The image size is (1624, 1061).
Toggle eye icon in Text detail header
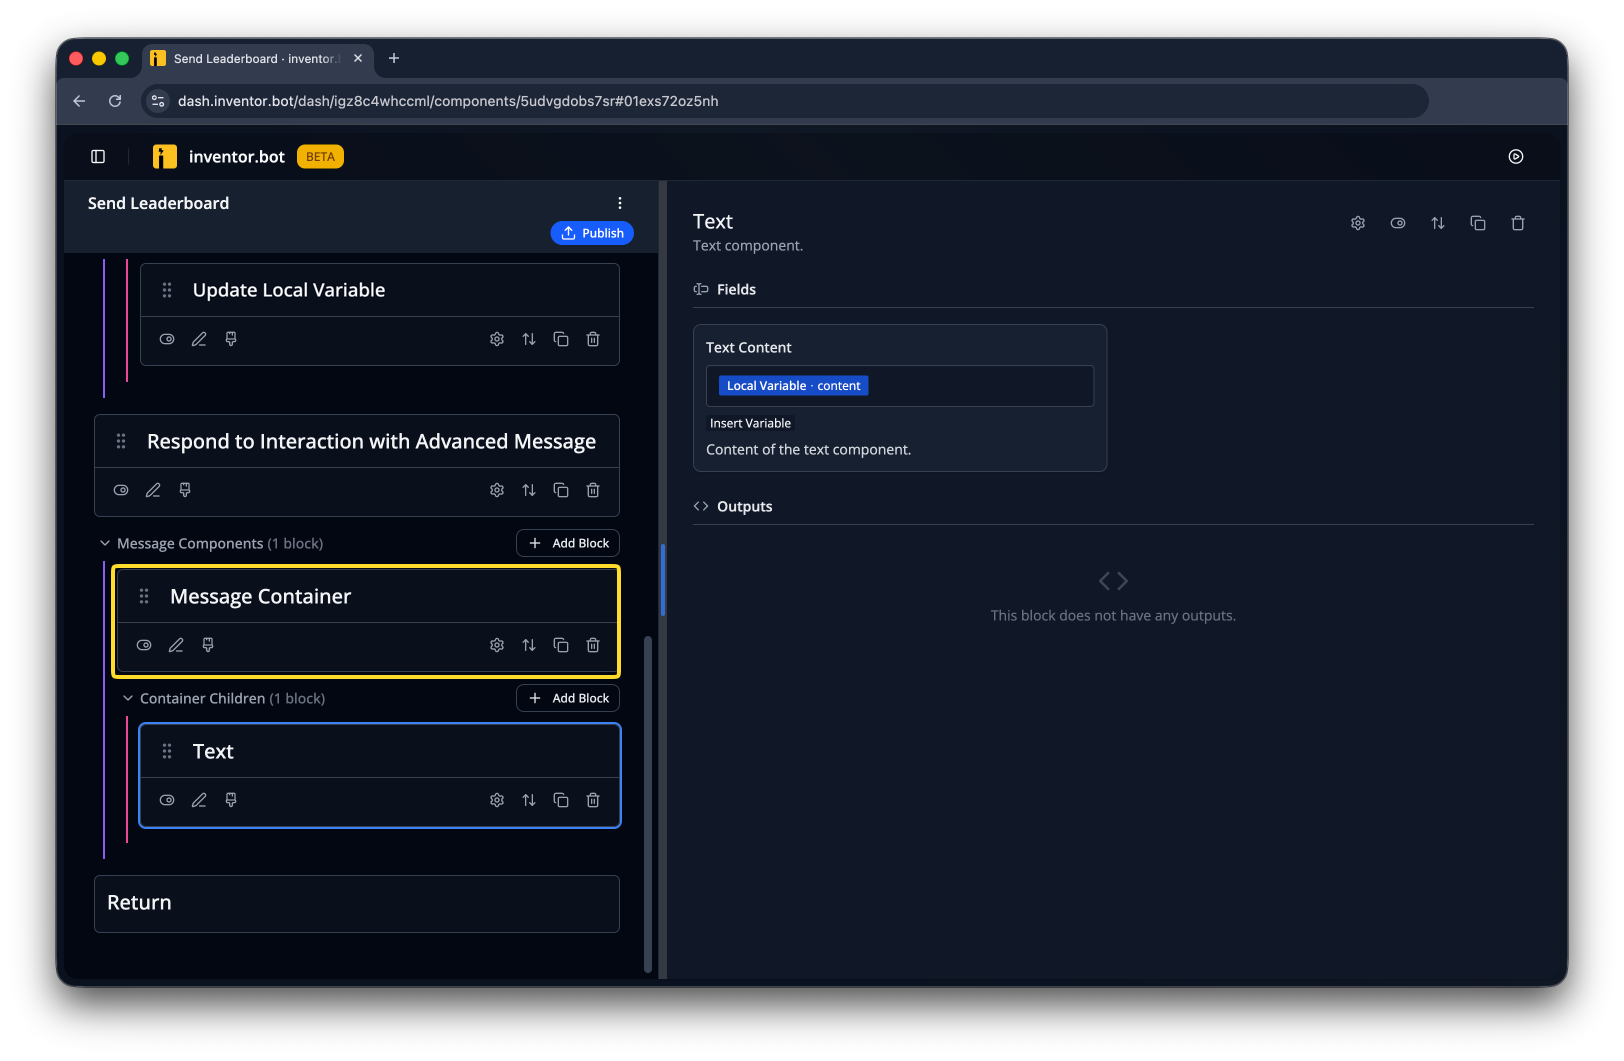point(1398,224)
